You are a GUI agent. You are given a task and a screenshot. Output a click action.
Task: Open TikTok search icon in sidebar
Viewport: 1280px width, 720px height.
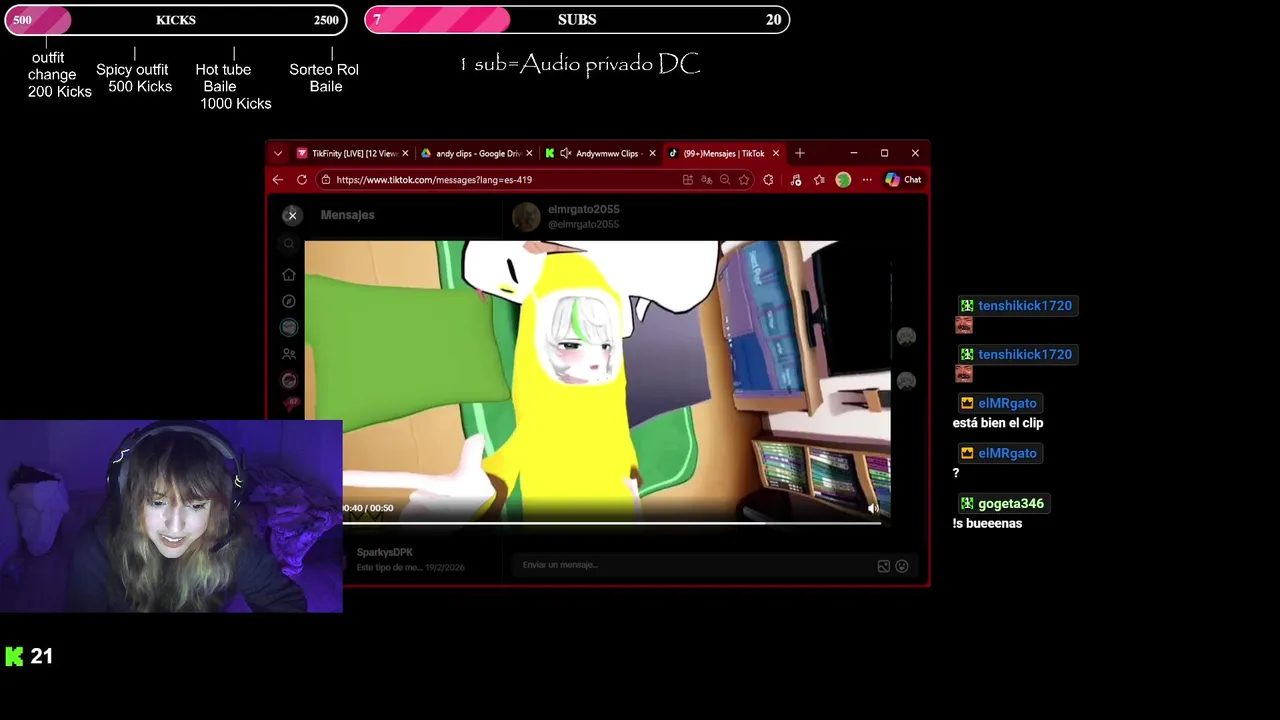[x=289, y=243]
